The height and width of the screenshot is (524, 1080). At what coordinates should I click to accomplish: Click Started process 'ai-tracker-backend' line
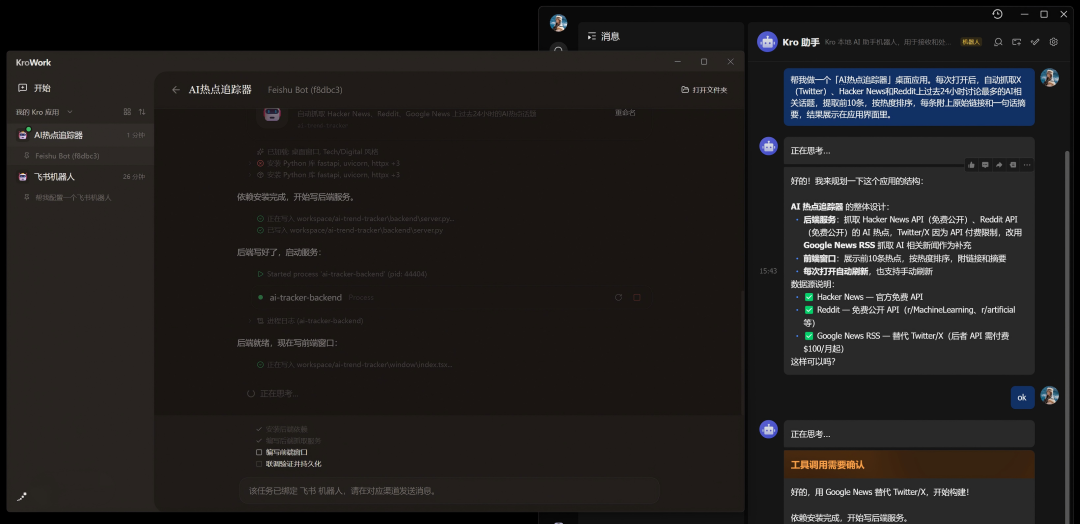(x=342, y=274)
